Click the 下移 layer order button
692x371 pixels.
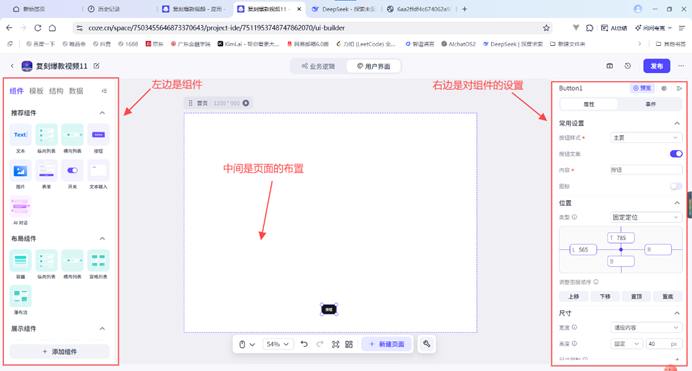coord(605,296)
